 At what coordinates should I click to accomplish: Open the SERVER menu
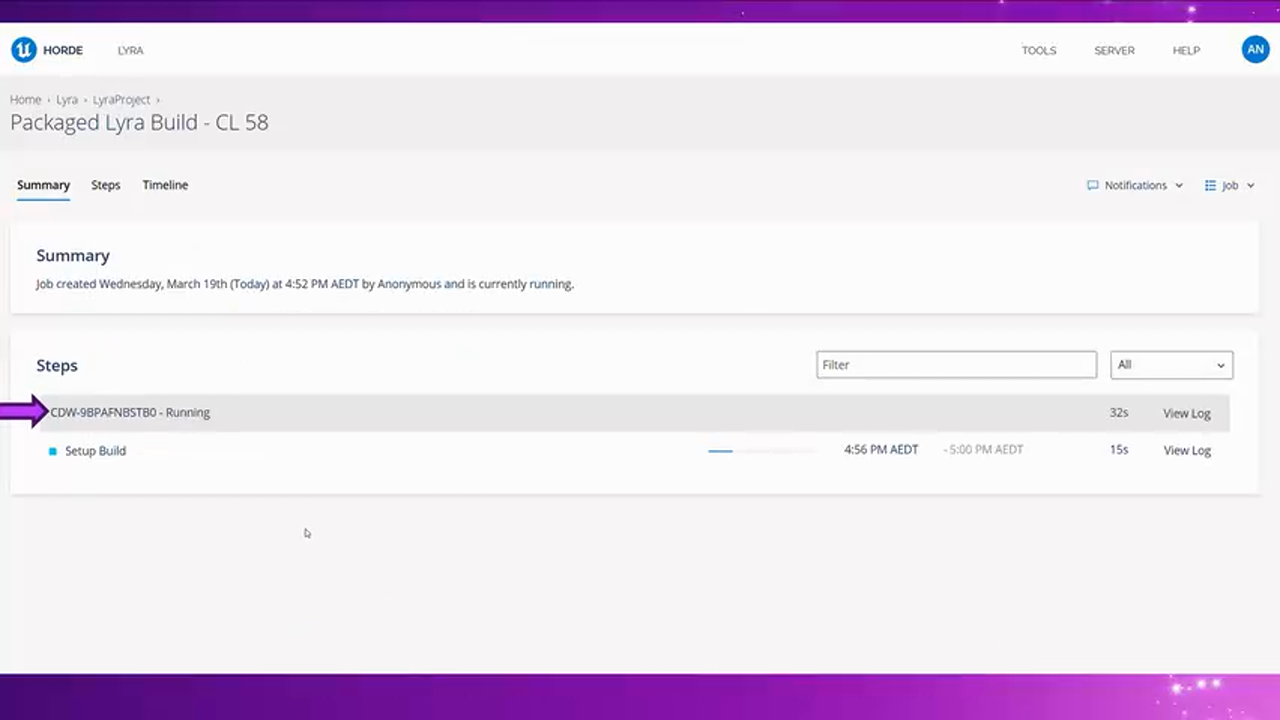[x=1114, y=50]
